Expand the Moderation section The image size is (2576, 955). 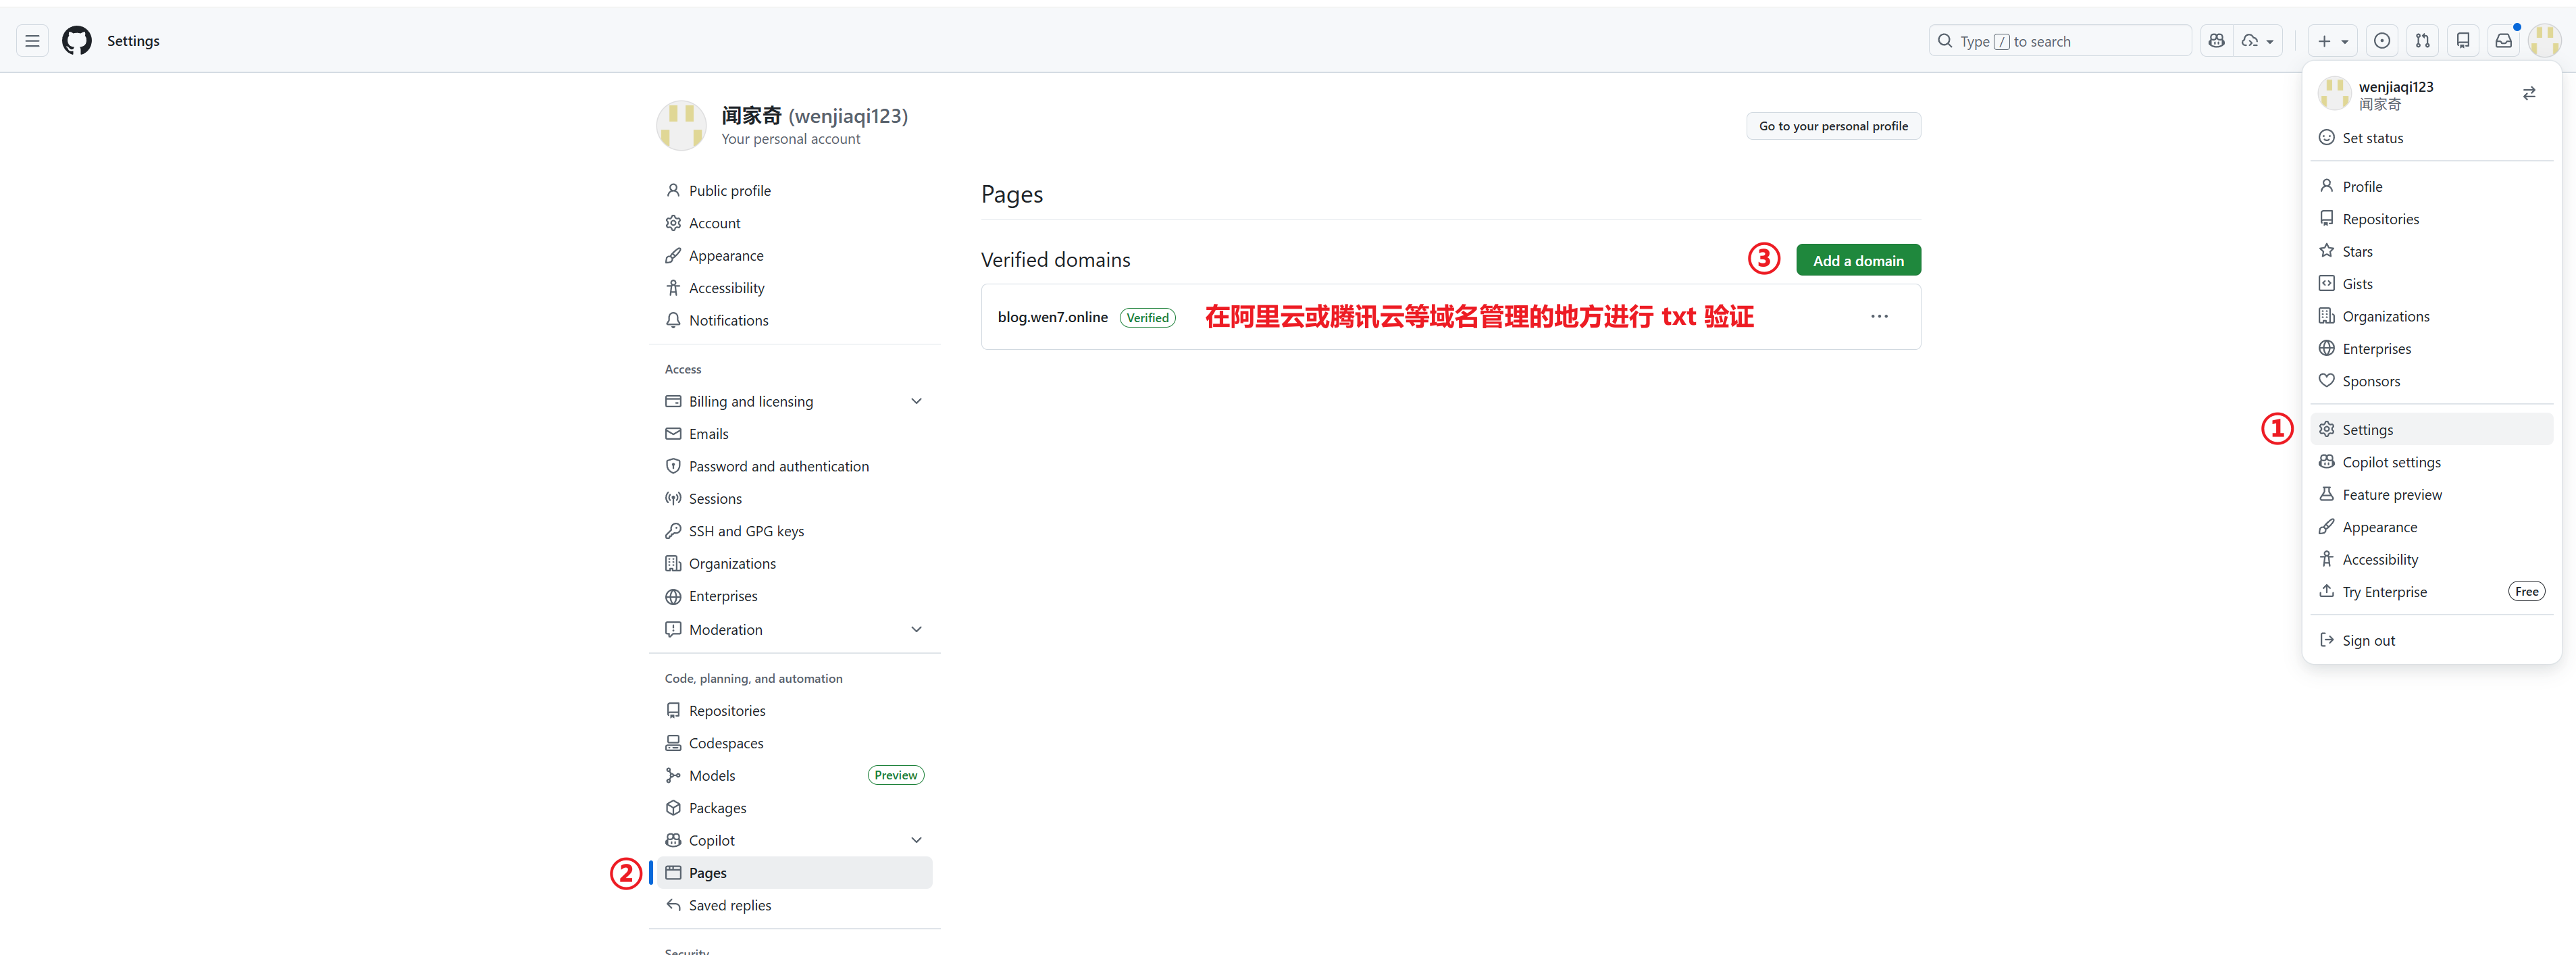(x=915, y=629)
